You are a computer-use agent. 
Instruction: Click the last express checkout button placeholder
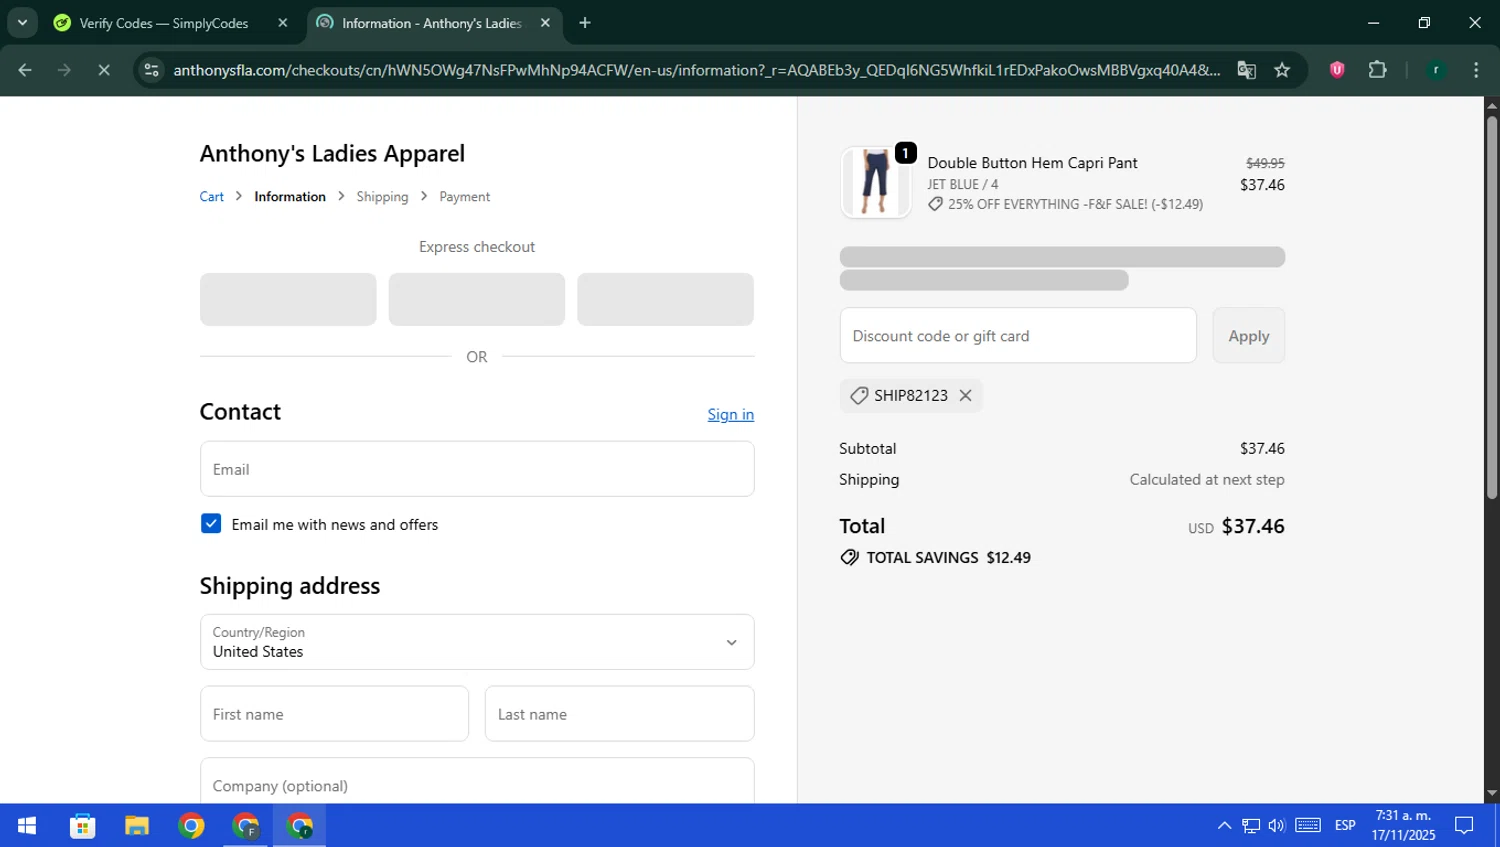coord(665,299)
